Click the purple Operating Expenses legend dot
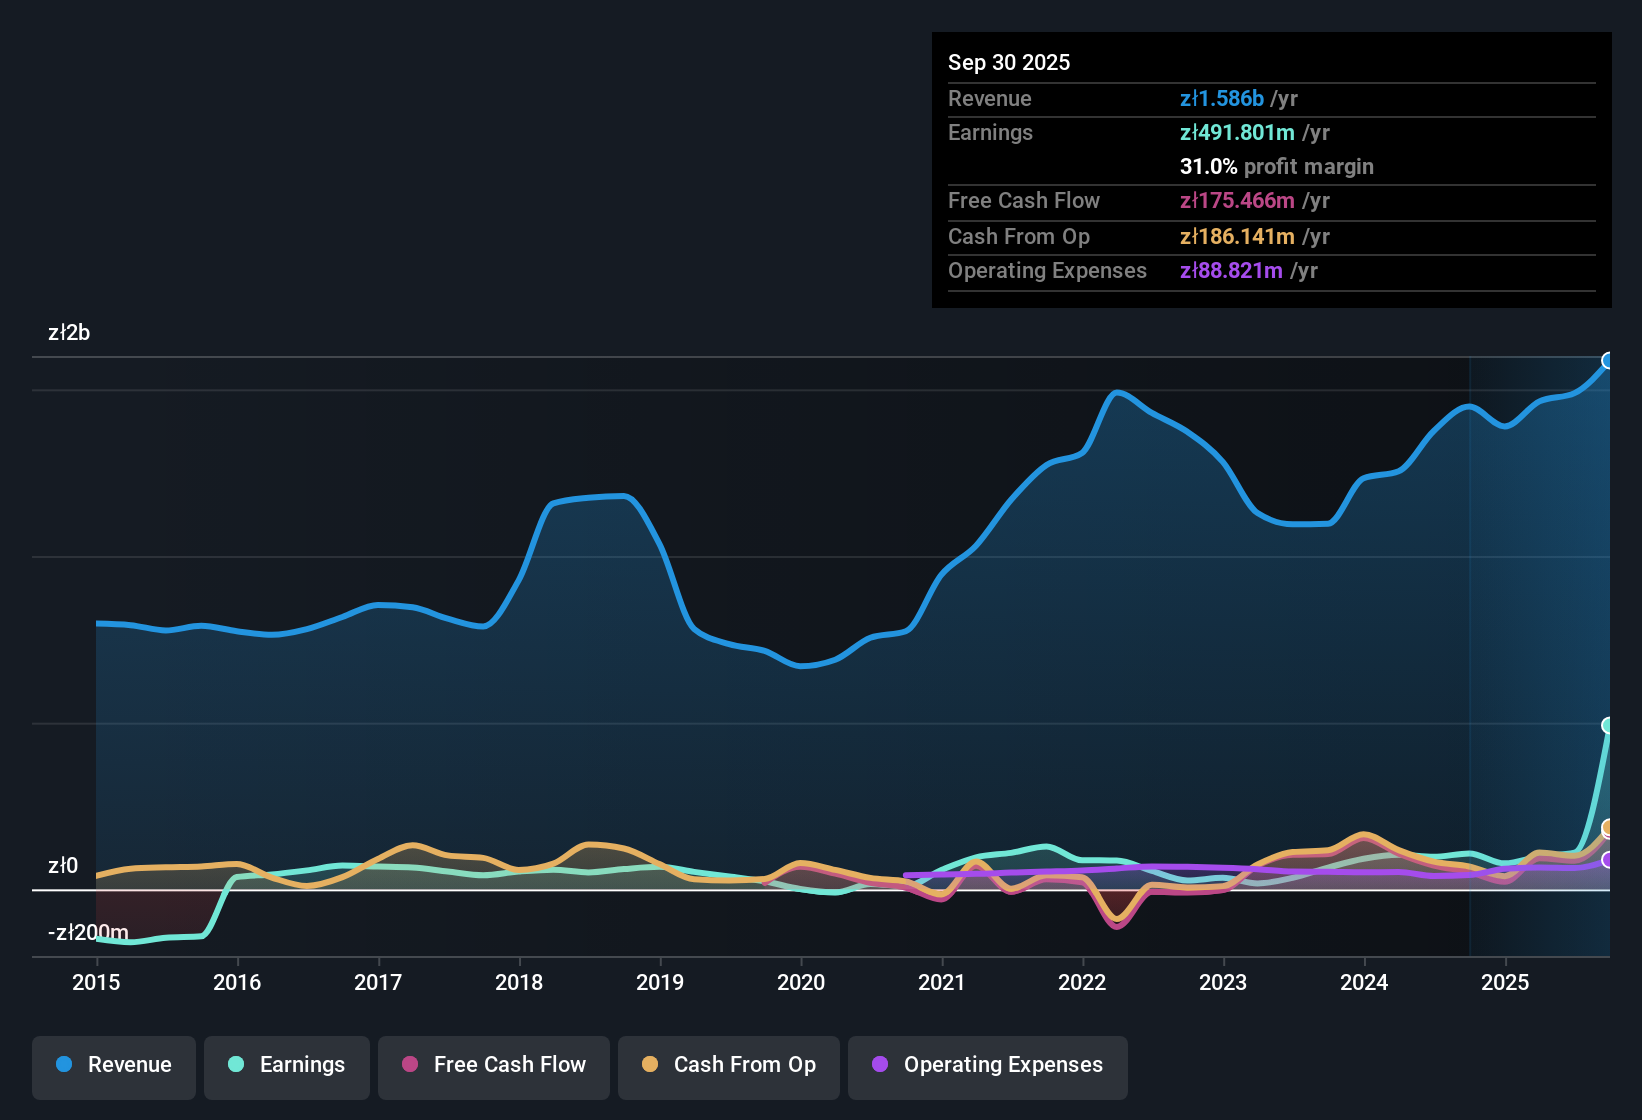This screenshot has height=1120, width=1642. point(879,1065)
